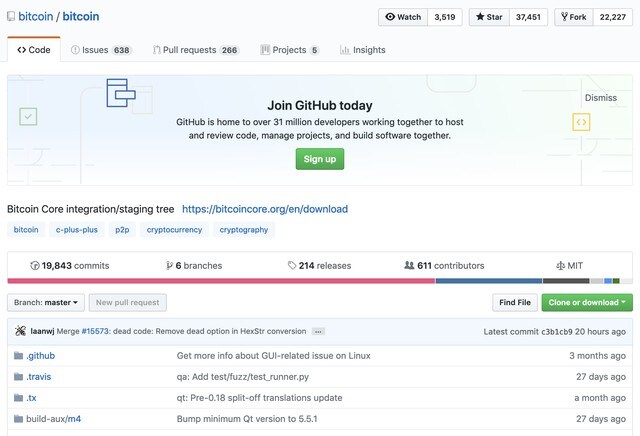Click the Watch button

click(403, 17)
